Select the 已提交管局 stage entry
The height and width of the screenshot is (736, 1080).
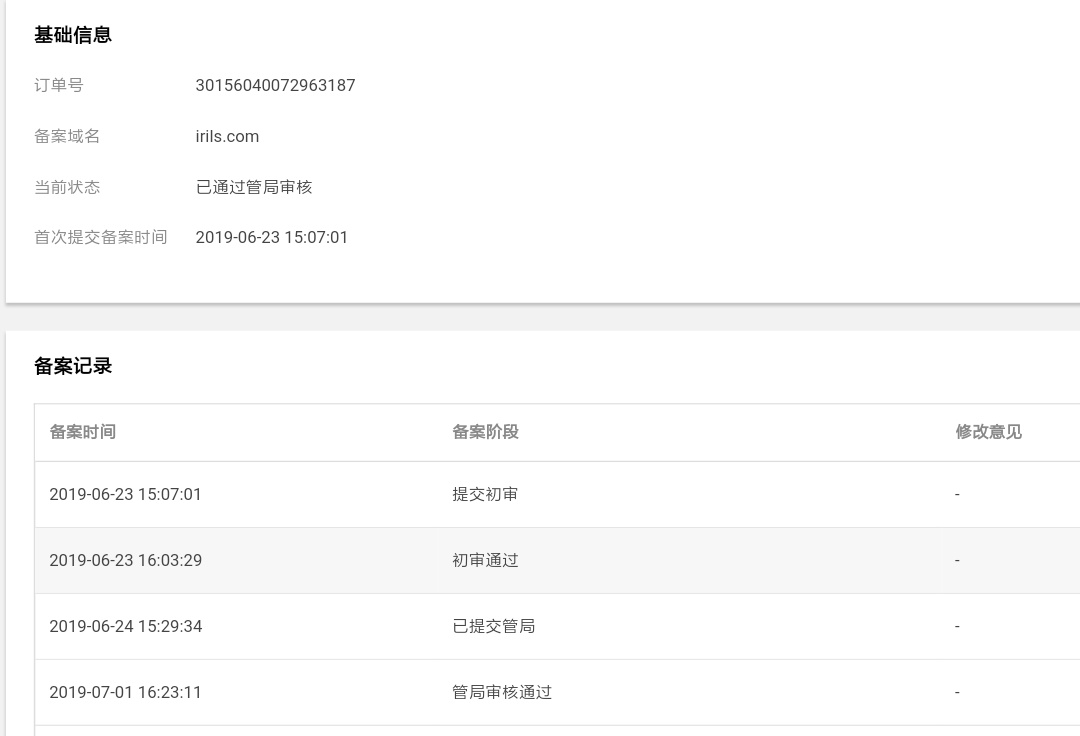click(493, 626)
